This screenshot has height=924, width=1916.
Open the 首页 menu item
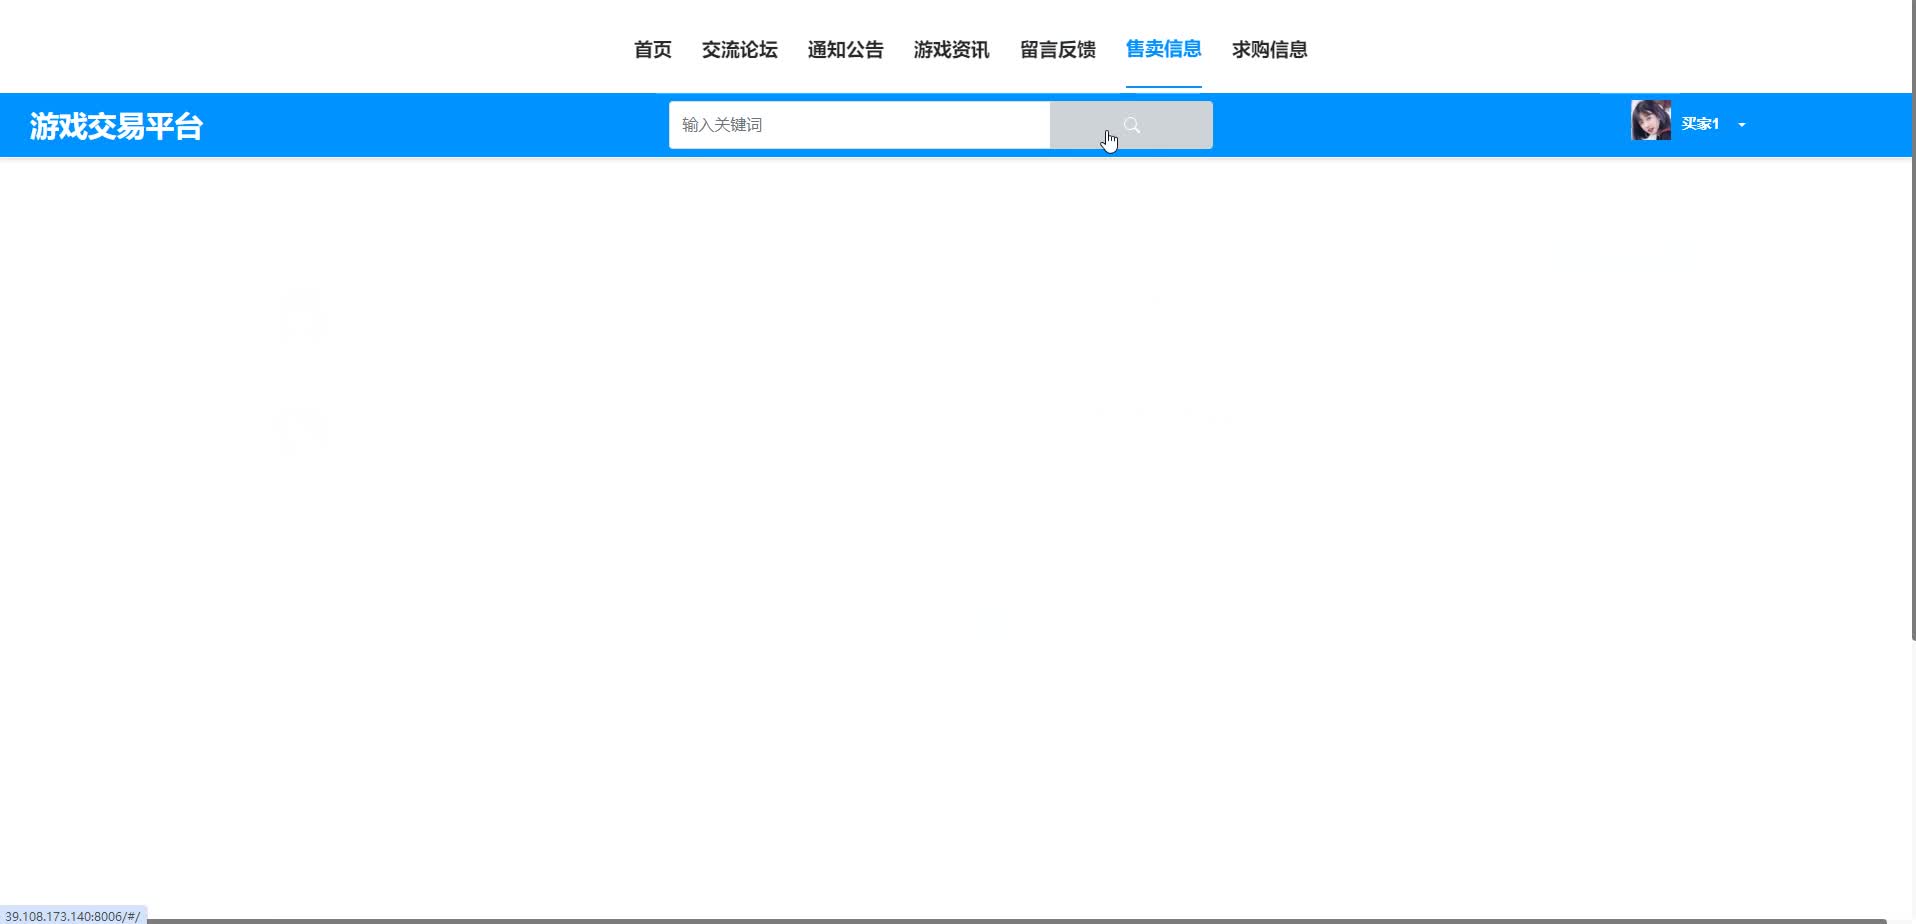(653, 49)
